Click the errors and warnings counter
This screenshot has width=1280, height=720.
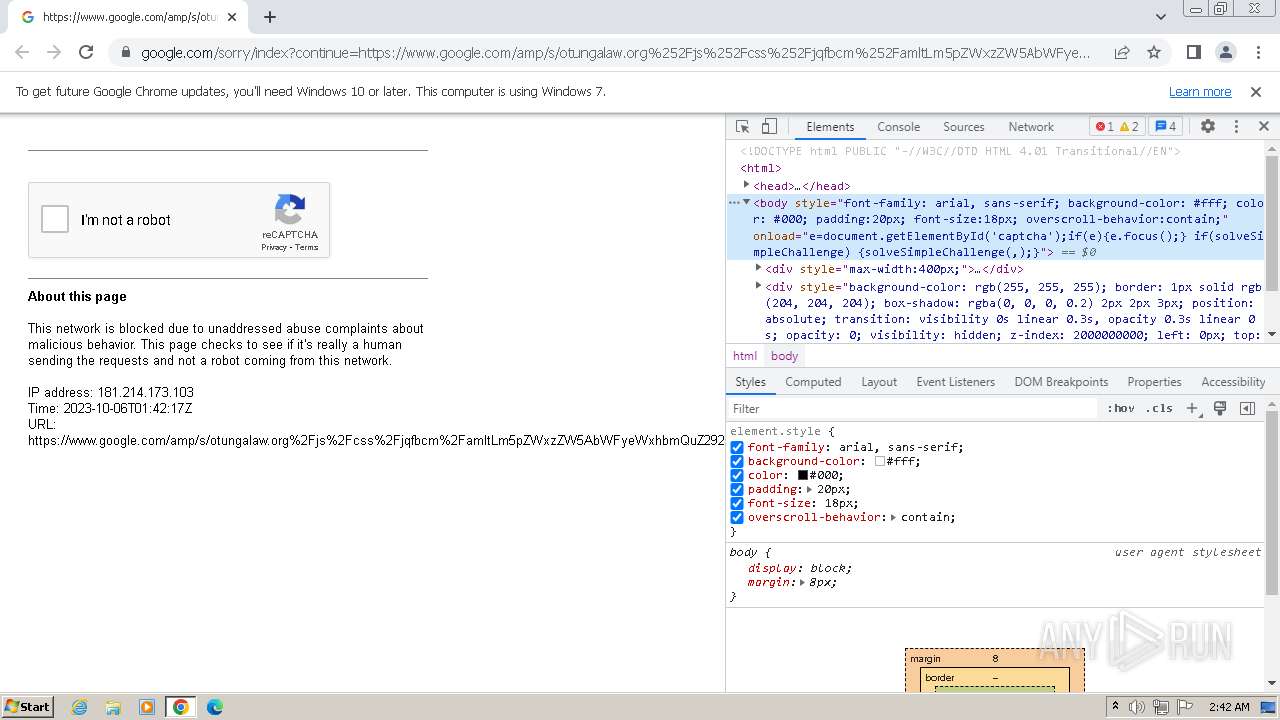click(x=1116, y=127)
